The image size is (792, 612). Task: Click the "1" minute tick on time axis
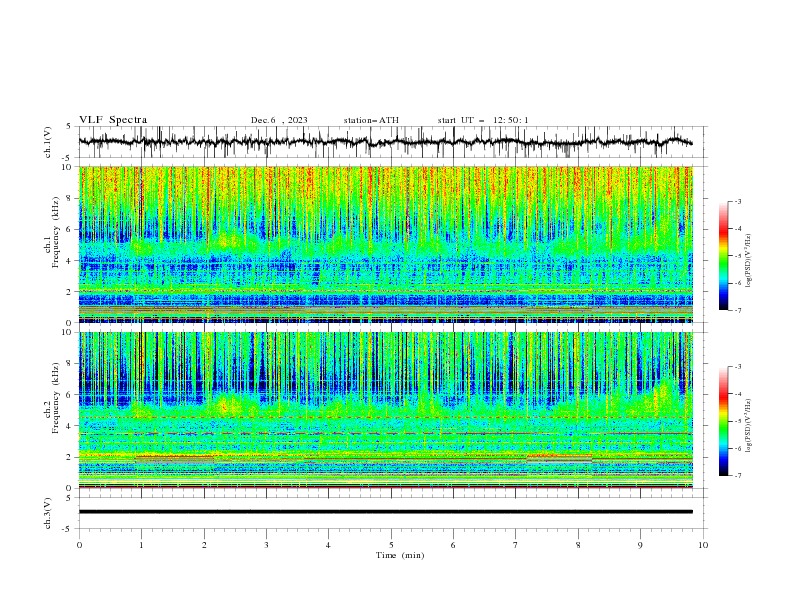(x=141, y=545)
